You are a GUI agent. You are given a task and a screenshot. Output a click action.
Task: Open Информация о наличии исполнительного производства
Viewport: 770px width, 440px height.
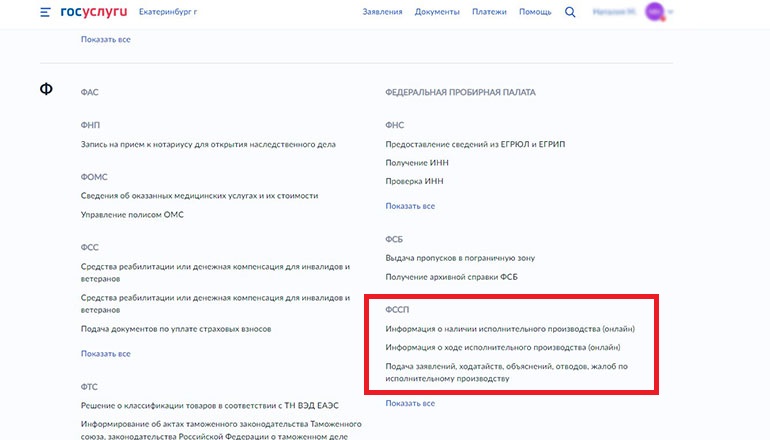click(510, 329)
